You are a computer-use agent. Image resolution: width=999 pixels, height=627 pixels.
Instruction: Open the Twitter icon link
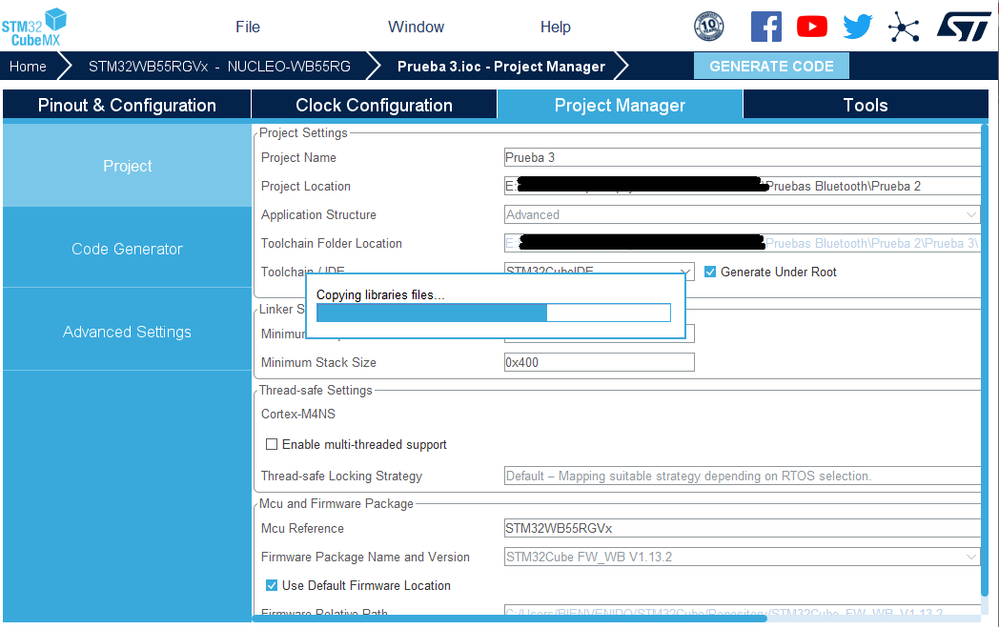pos(858,27)
